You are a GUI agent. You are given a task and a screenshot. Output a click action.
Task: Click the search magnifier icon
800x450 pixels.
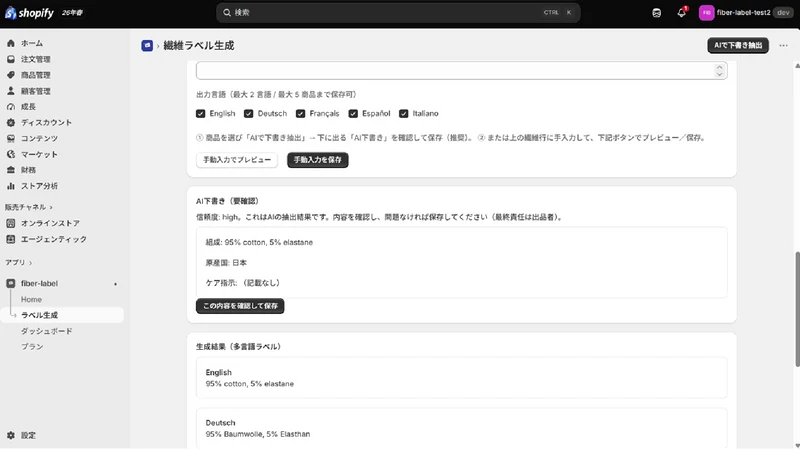click(227, 13)
